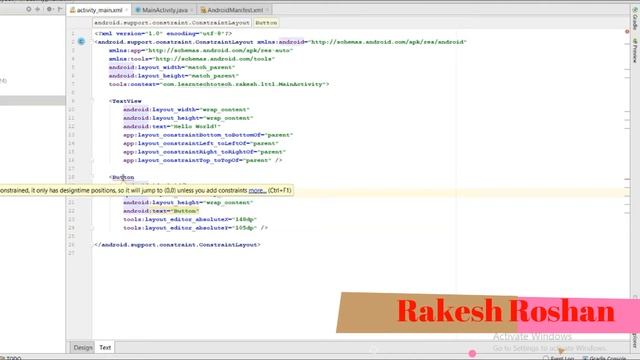Click the layout_editor_absoluteY line
The image size is (640, 360).
196,228
